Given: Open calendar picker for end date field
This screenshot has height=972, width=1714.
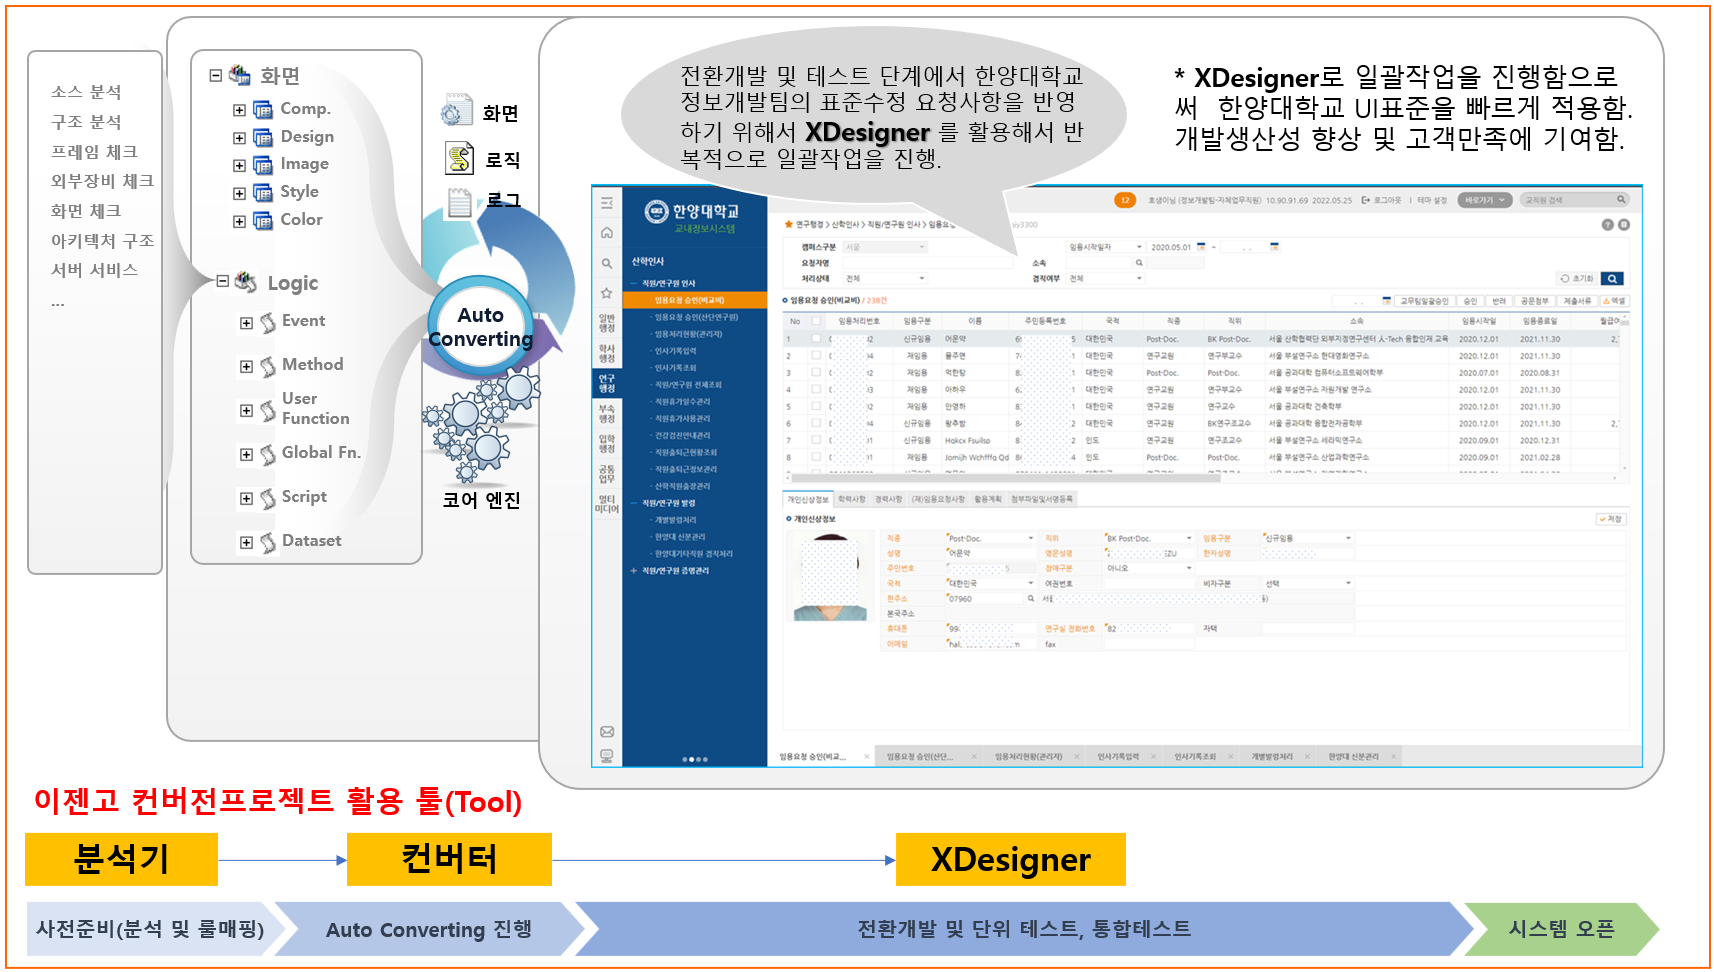Looking at the screenshot, I should pyautogui.click(x=1275, y=246).
